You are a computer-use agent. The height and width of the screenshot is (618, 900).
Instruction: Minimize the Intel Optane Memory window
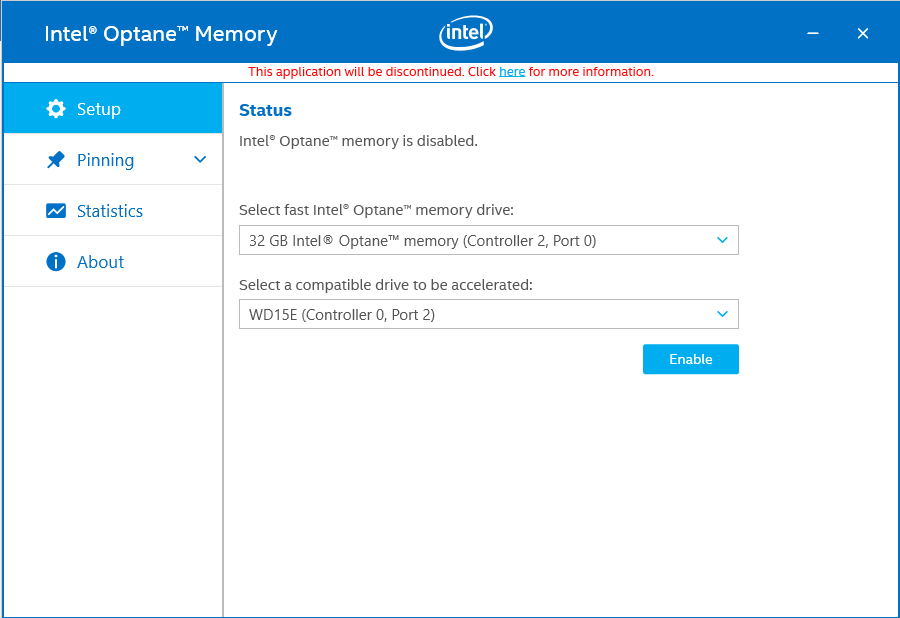point(813,33)
